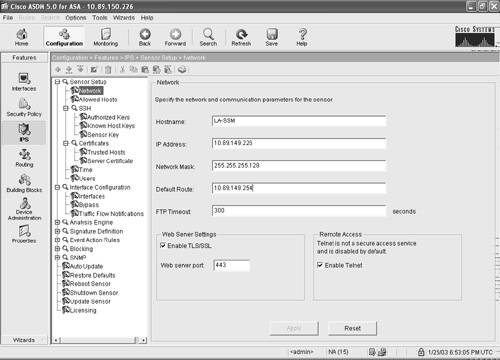Click the Reset button
The image size is (500, 360).
point(352,328)
